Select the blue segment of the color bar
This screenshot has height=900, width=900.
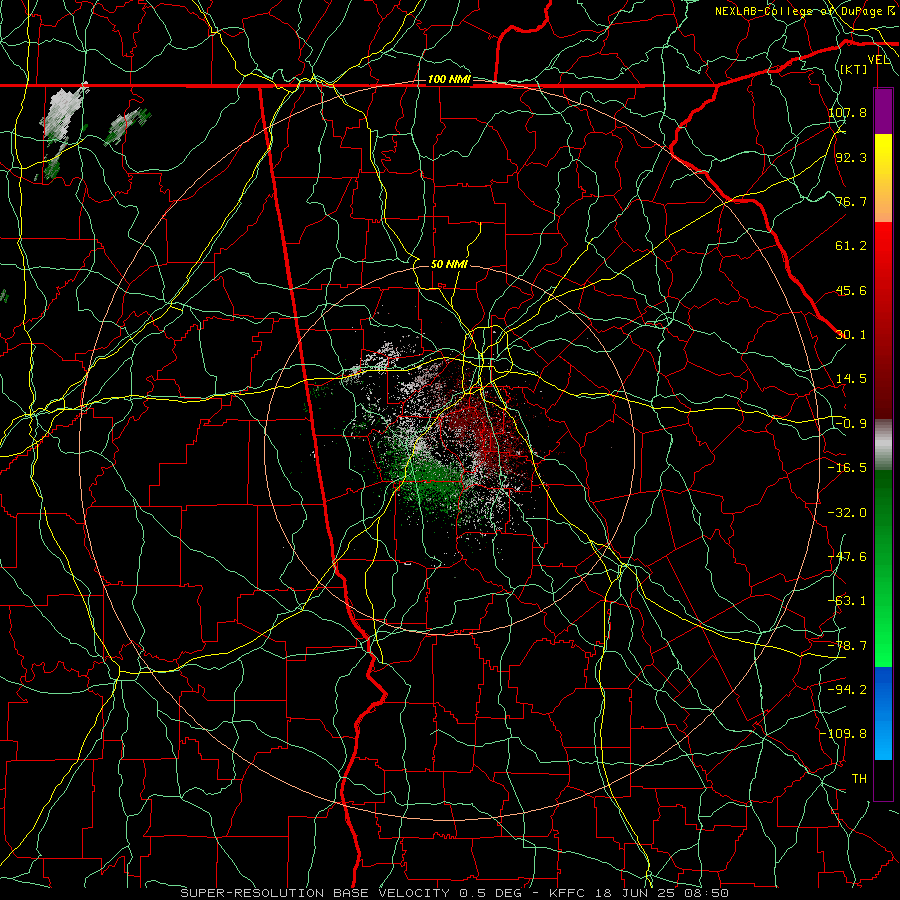click(883, 713)
